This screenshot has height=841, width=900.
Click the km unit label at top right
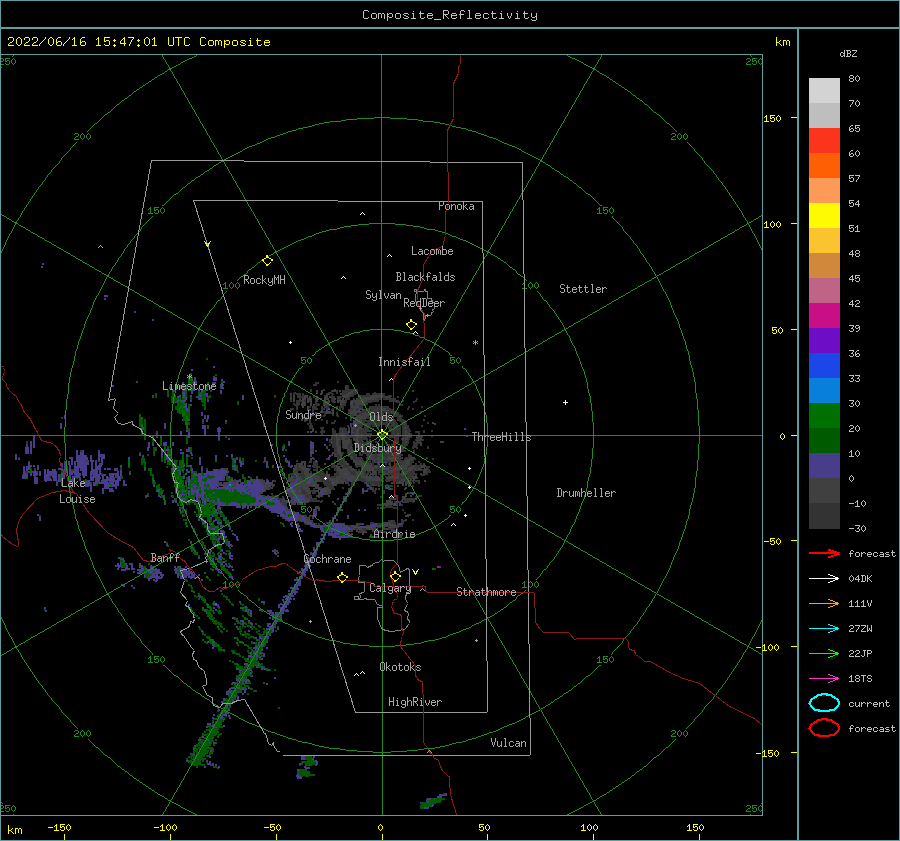pyautogui.click(x=782, y=42)
